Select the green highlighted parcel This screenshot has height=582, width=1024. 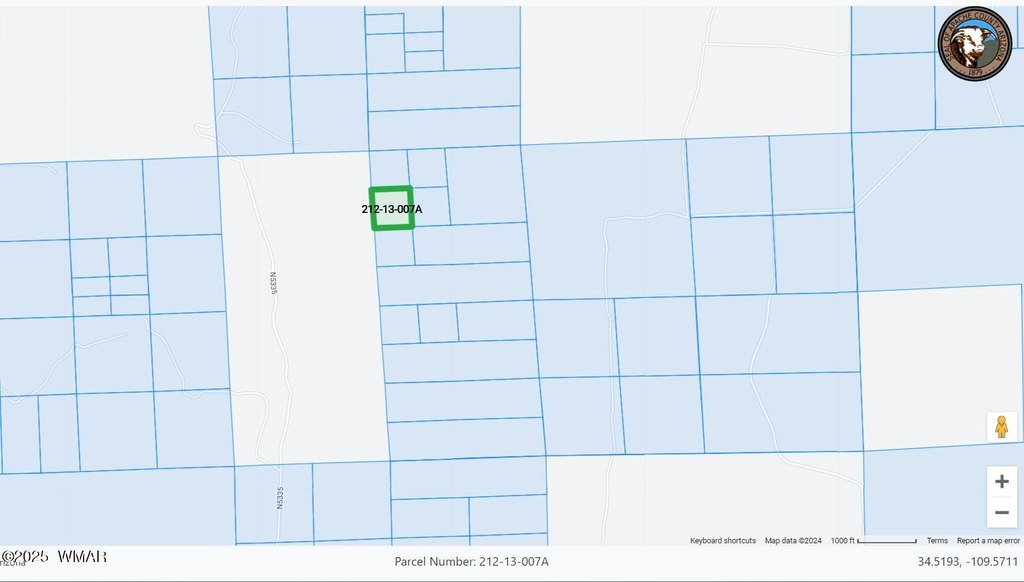[392, 221]
